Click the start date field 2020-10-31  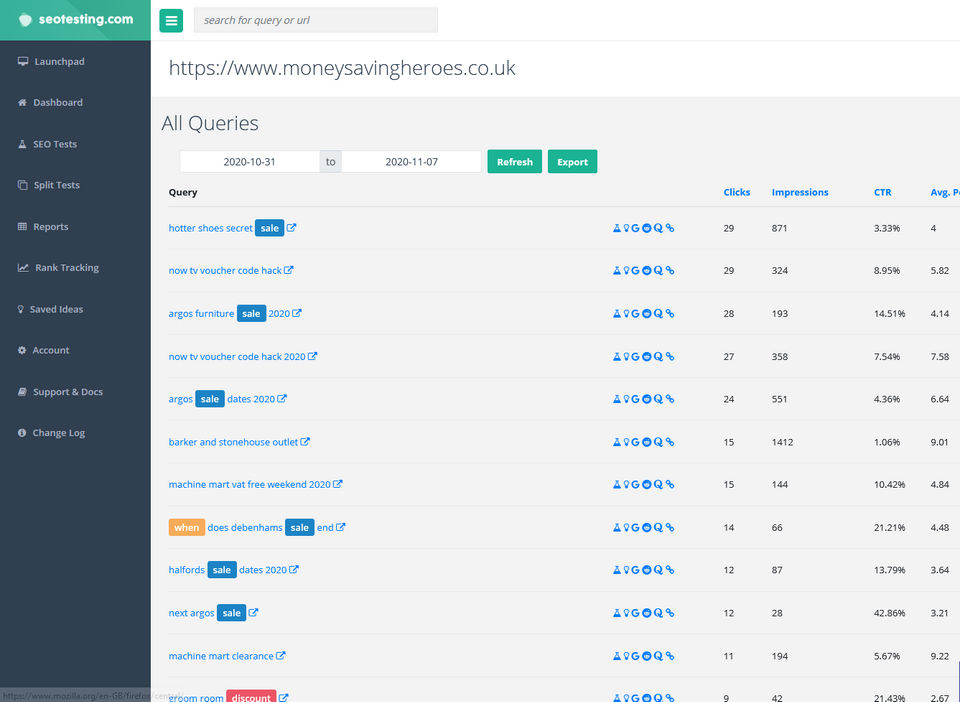coord(249,162)
